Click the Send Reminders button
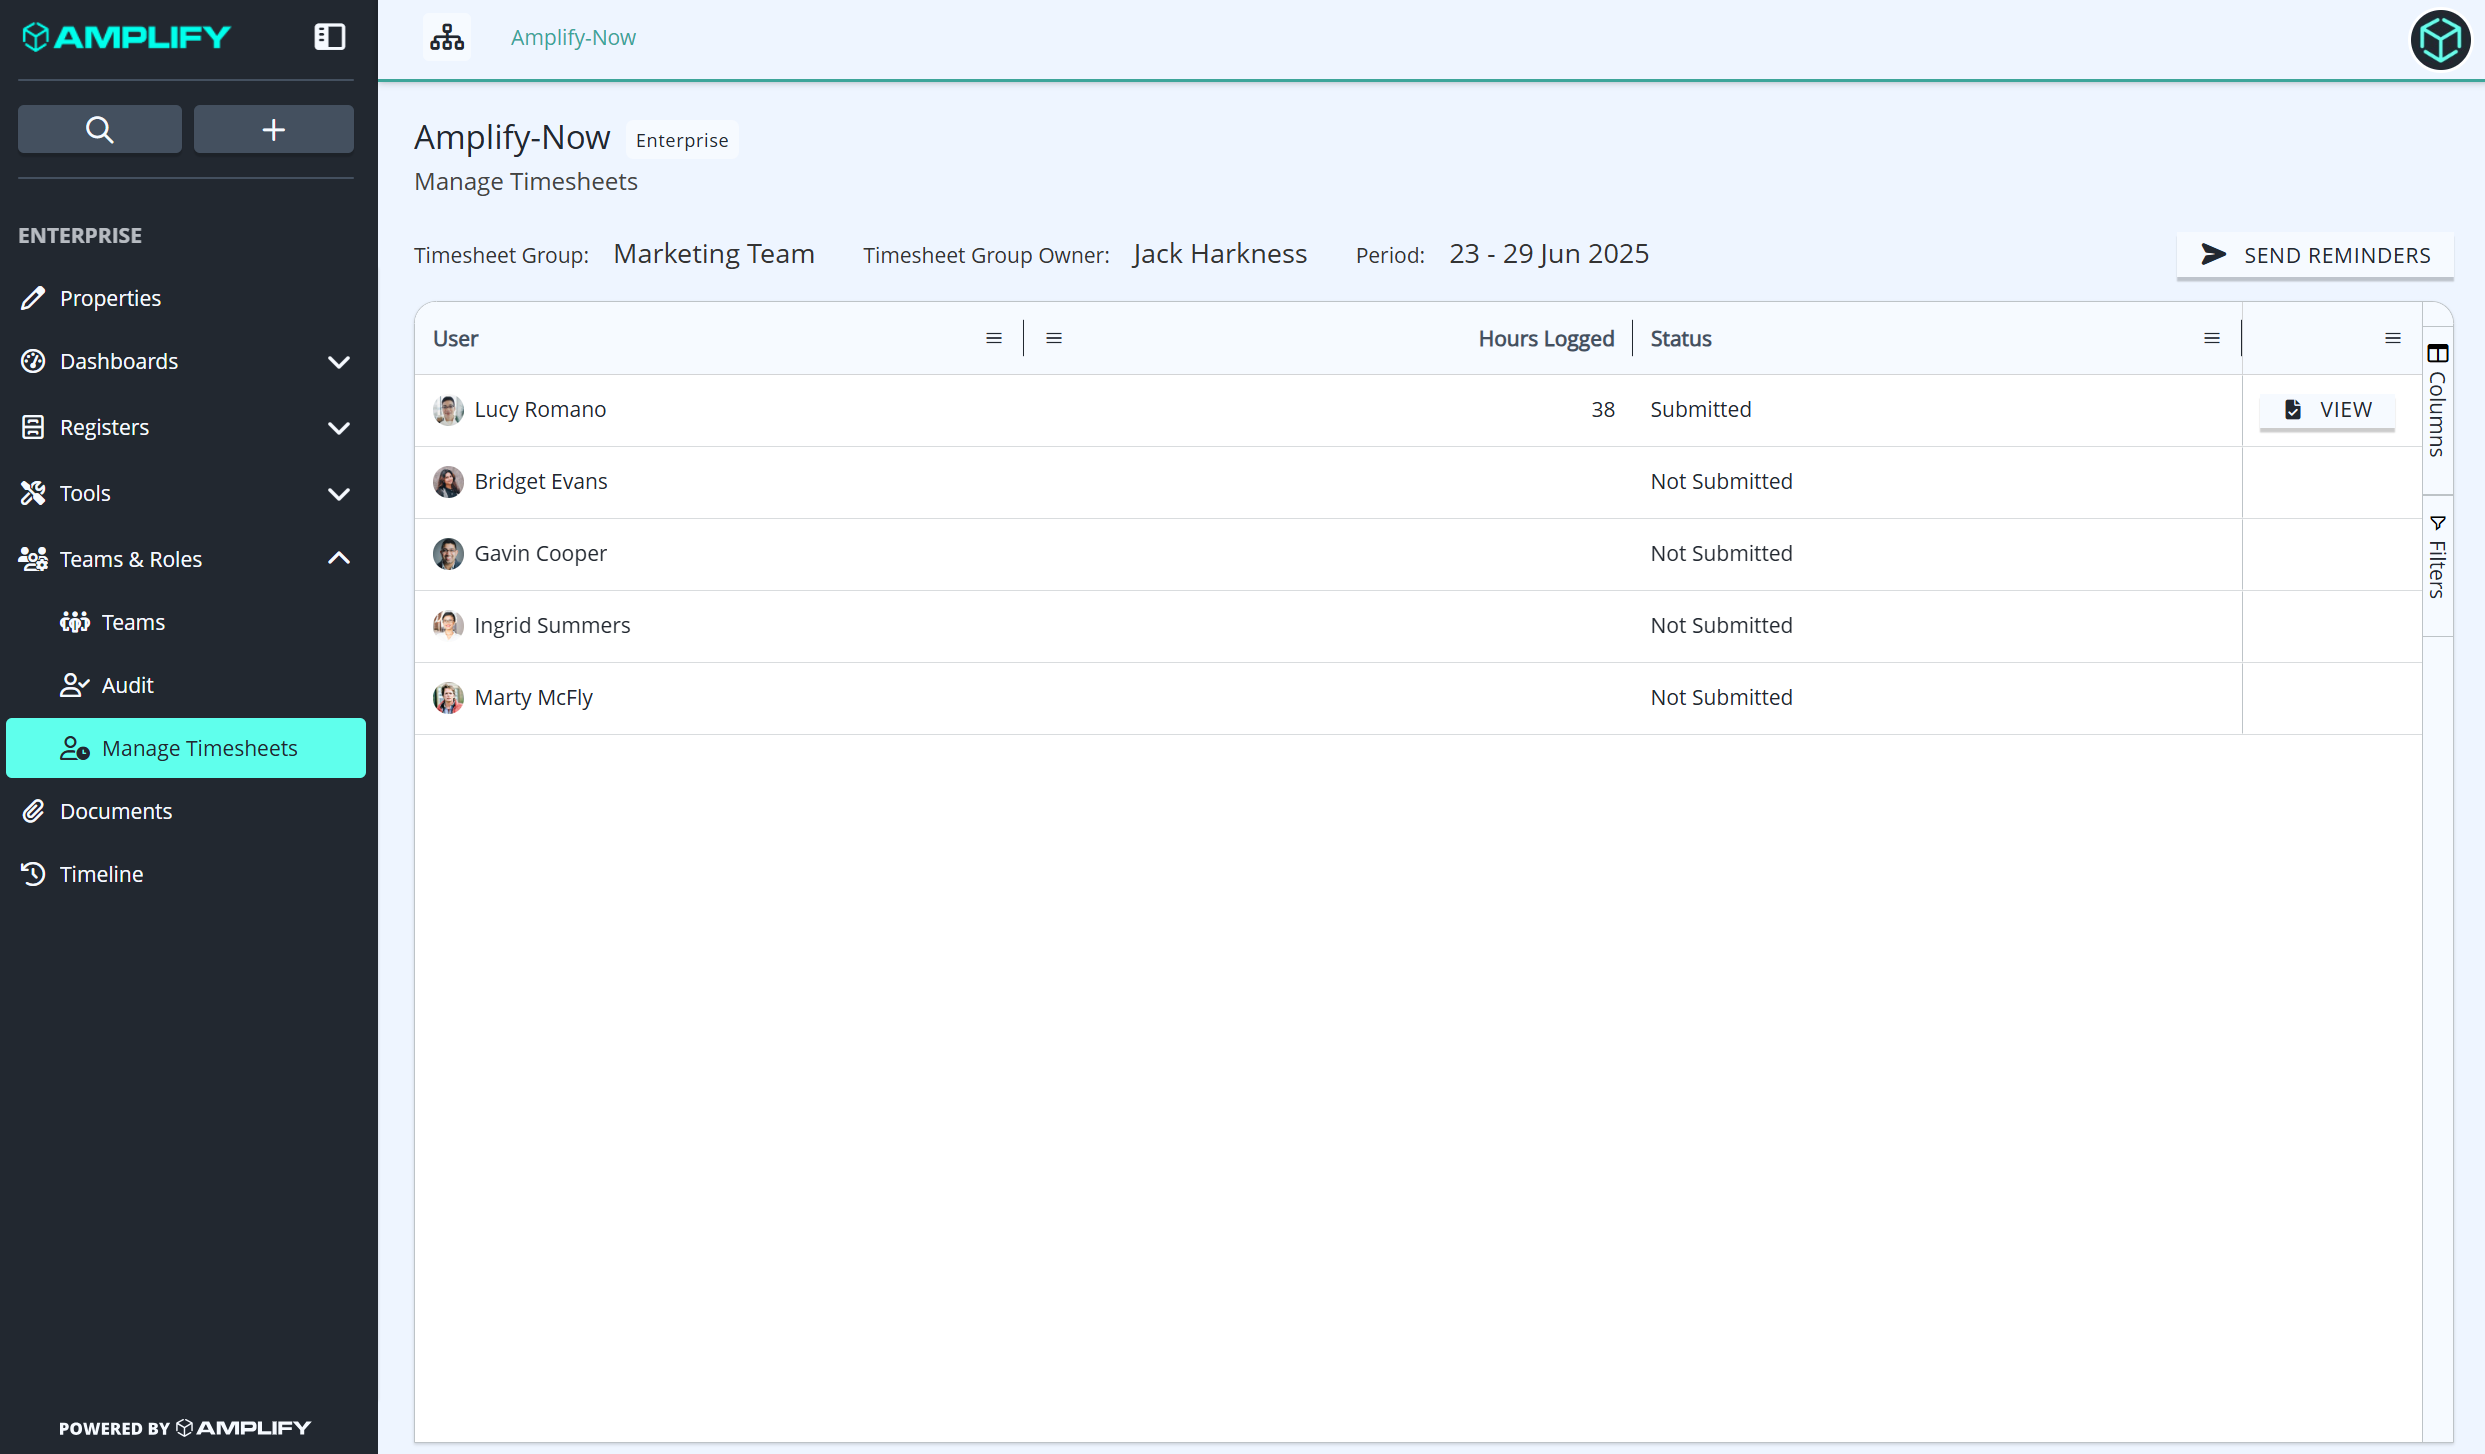This screenshot has width=2485, height=1454. tap(2315, 255)
